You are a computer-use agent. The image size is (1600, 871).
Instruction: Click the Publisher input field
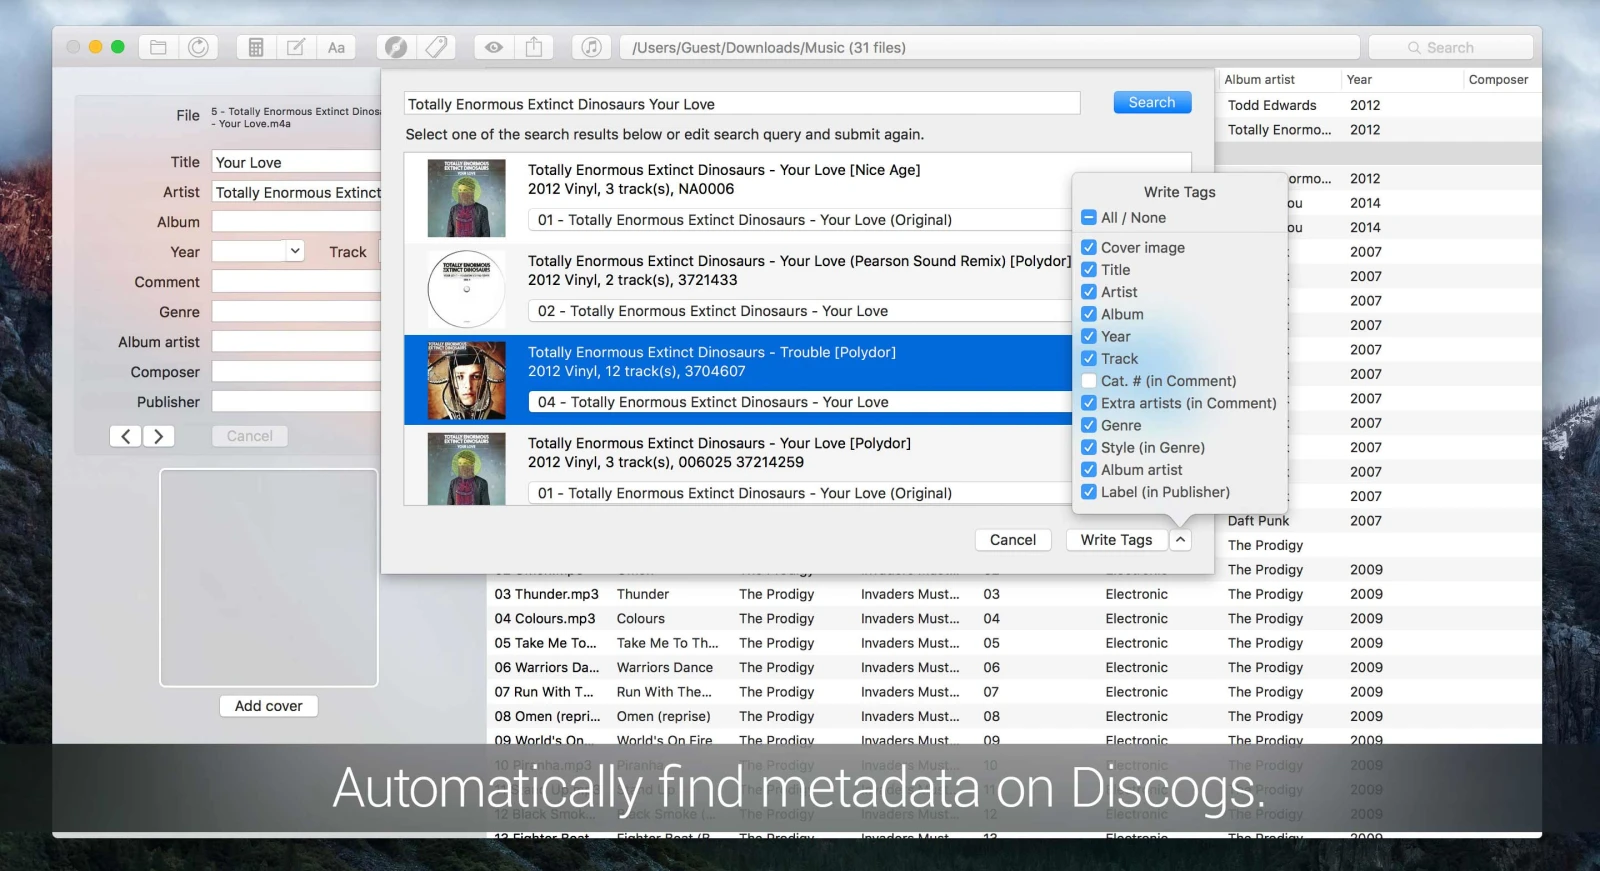(296, 402)
